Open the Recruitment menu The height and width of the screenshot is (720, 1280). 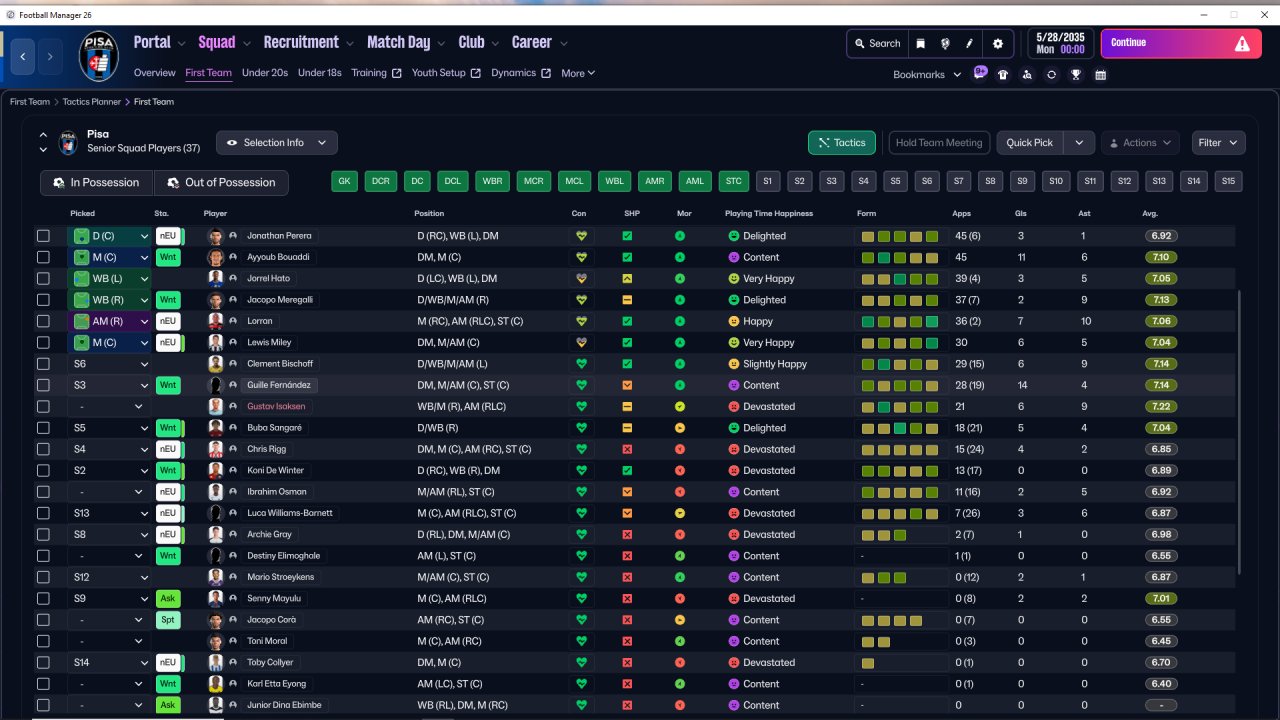click(301, 42)
